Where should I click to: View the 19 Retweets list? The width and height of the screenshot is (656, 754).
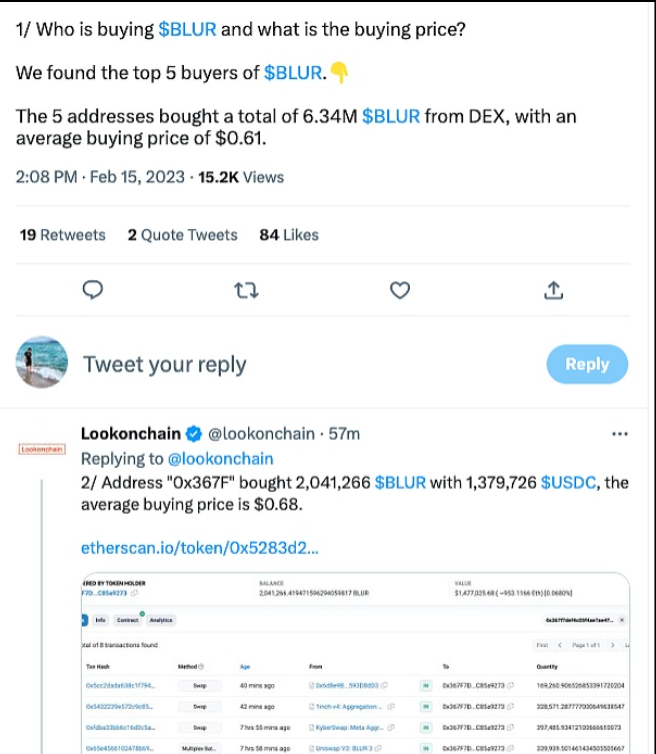(62, 235)
